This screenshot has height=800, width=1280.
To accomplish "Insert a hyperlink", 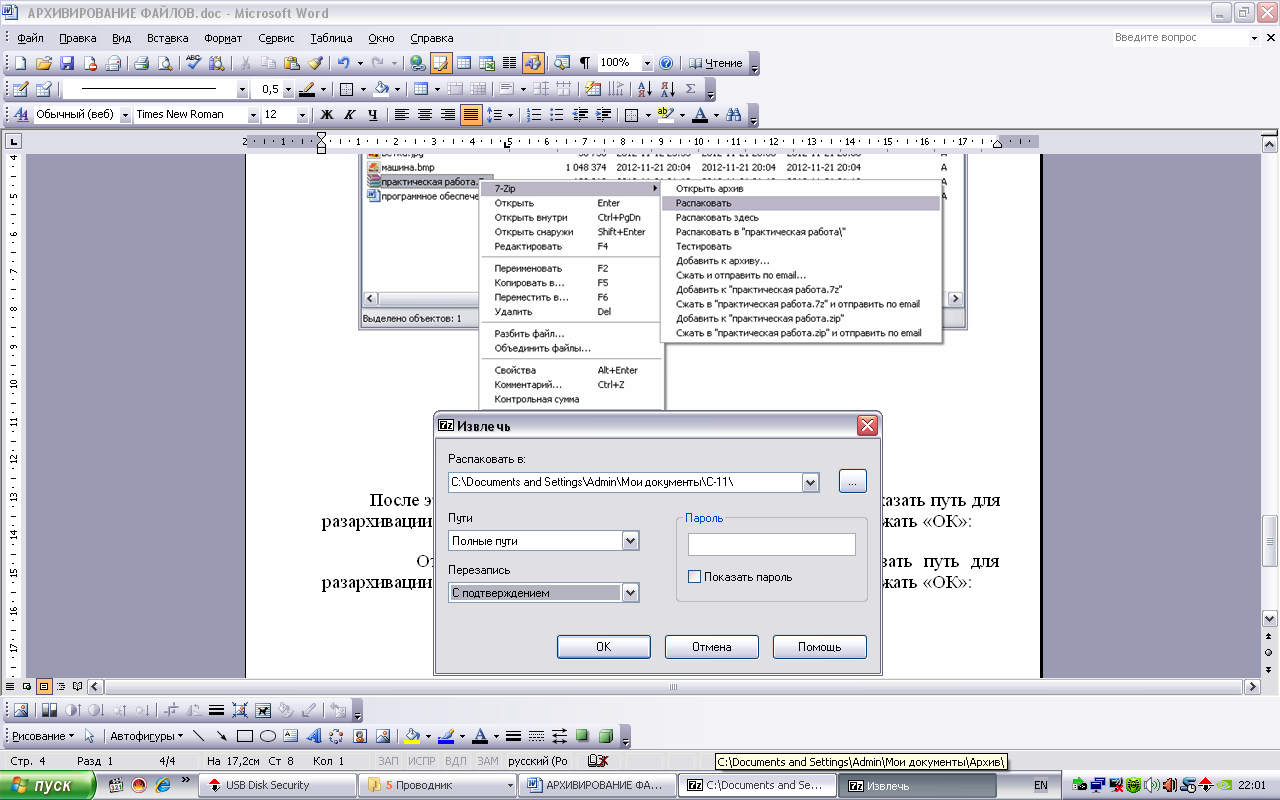I will [417, 63].
